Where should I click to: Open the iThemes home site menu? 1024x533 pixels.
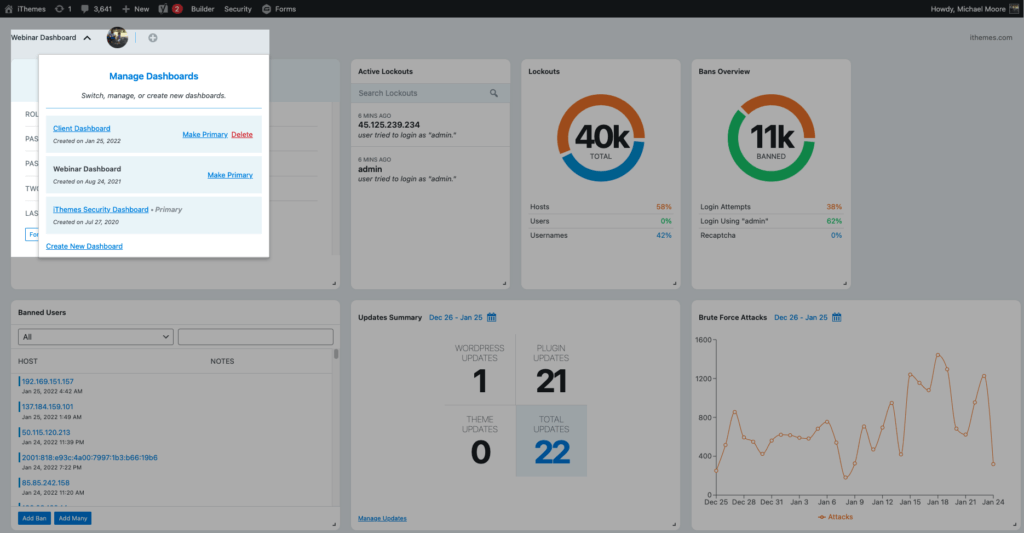pos(25,8)
